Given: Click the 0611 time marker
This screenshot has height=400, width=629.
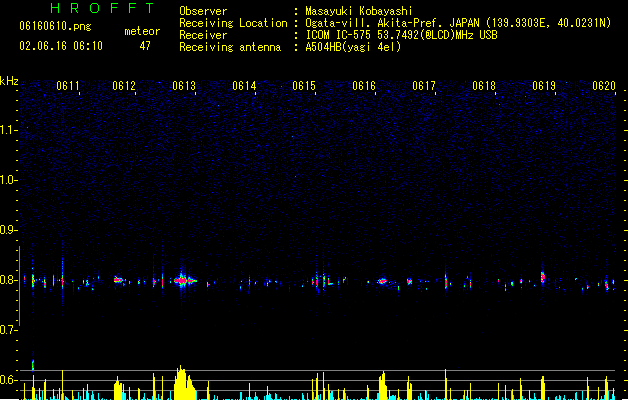Looking at the screenshot, I should tap(68, 86).
